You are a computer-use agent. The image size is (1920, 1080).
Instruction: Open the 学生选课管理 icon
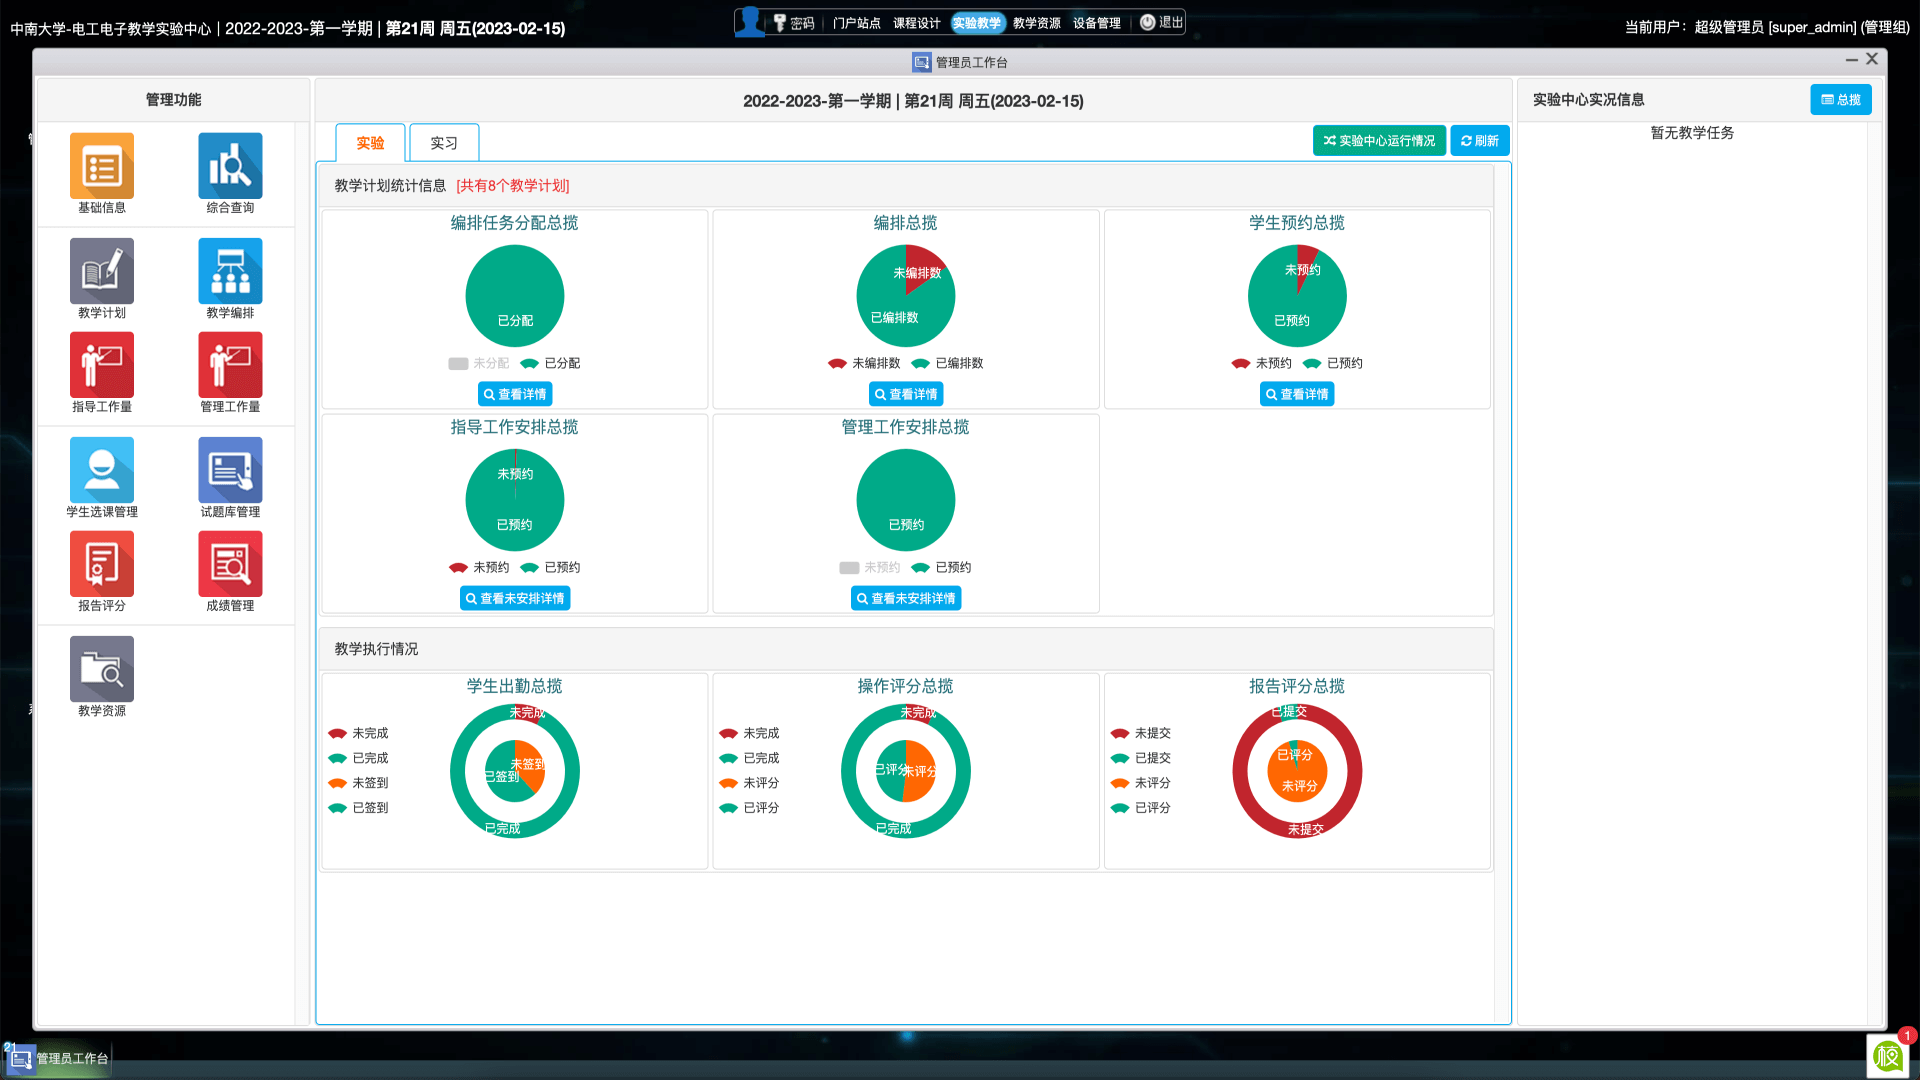(x=101, y=470)
